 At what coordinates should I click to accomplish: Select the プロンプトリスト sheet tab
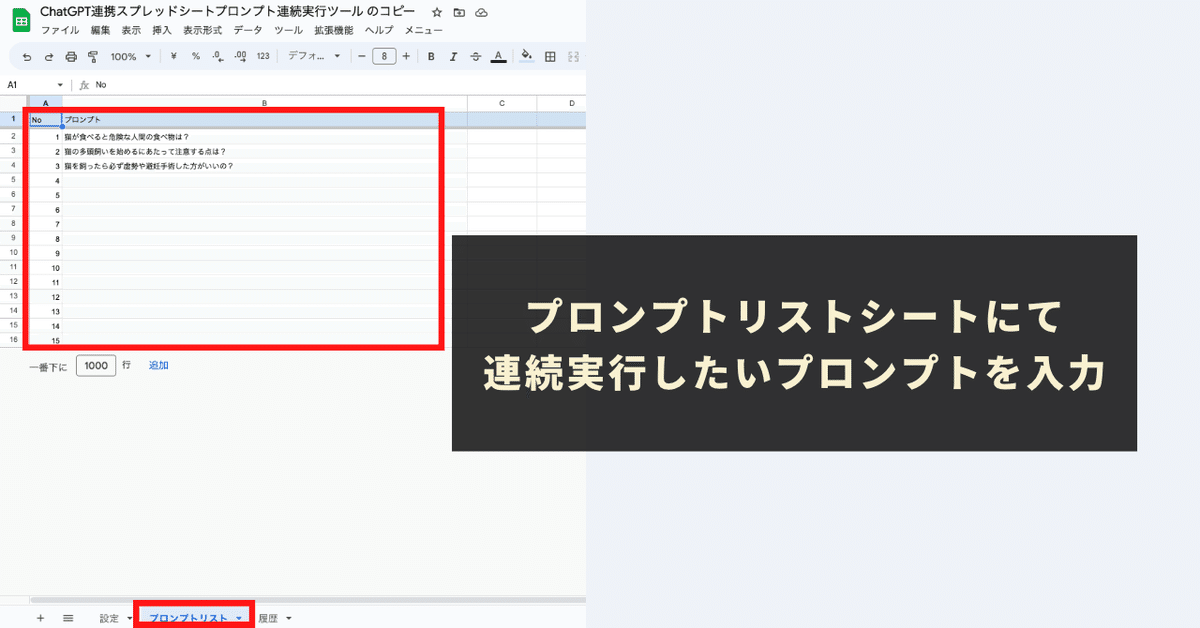pyautogui.click(x=189, y=619)
